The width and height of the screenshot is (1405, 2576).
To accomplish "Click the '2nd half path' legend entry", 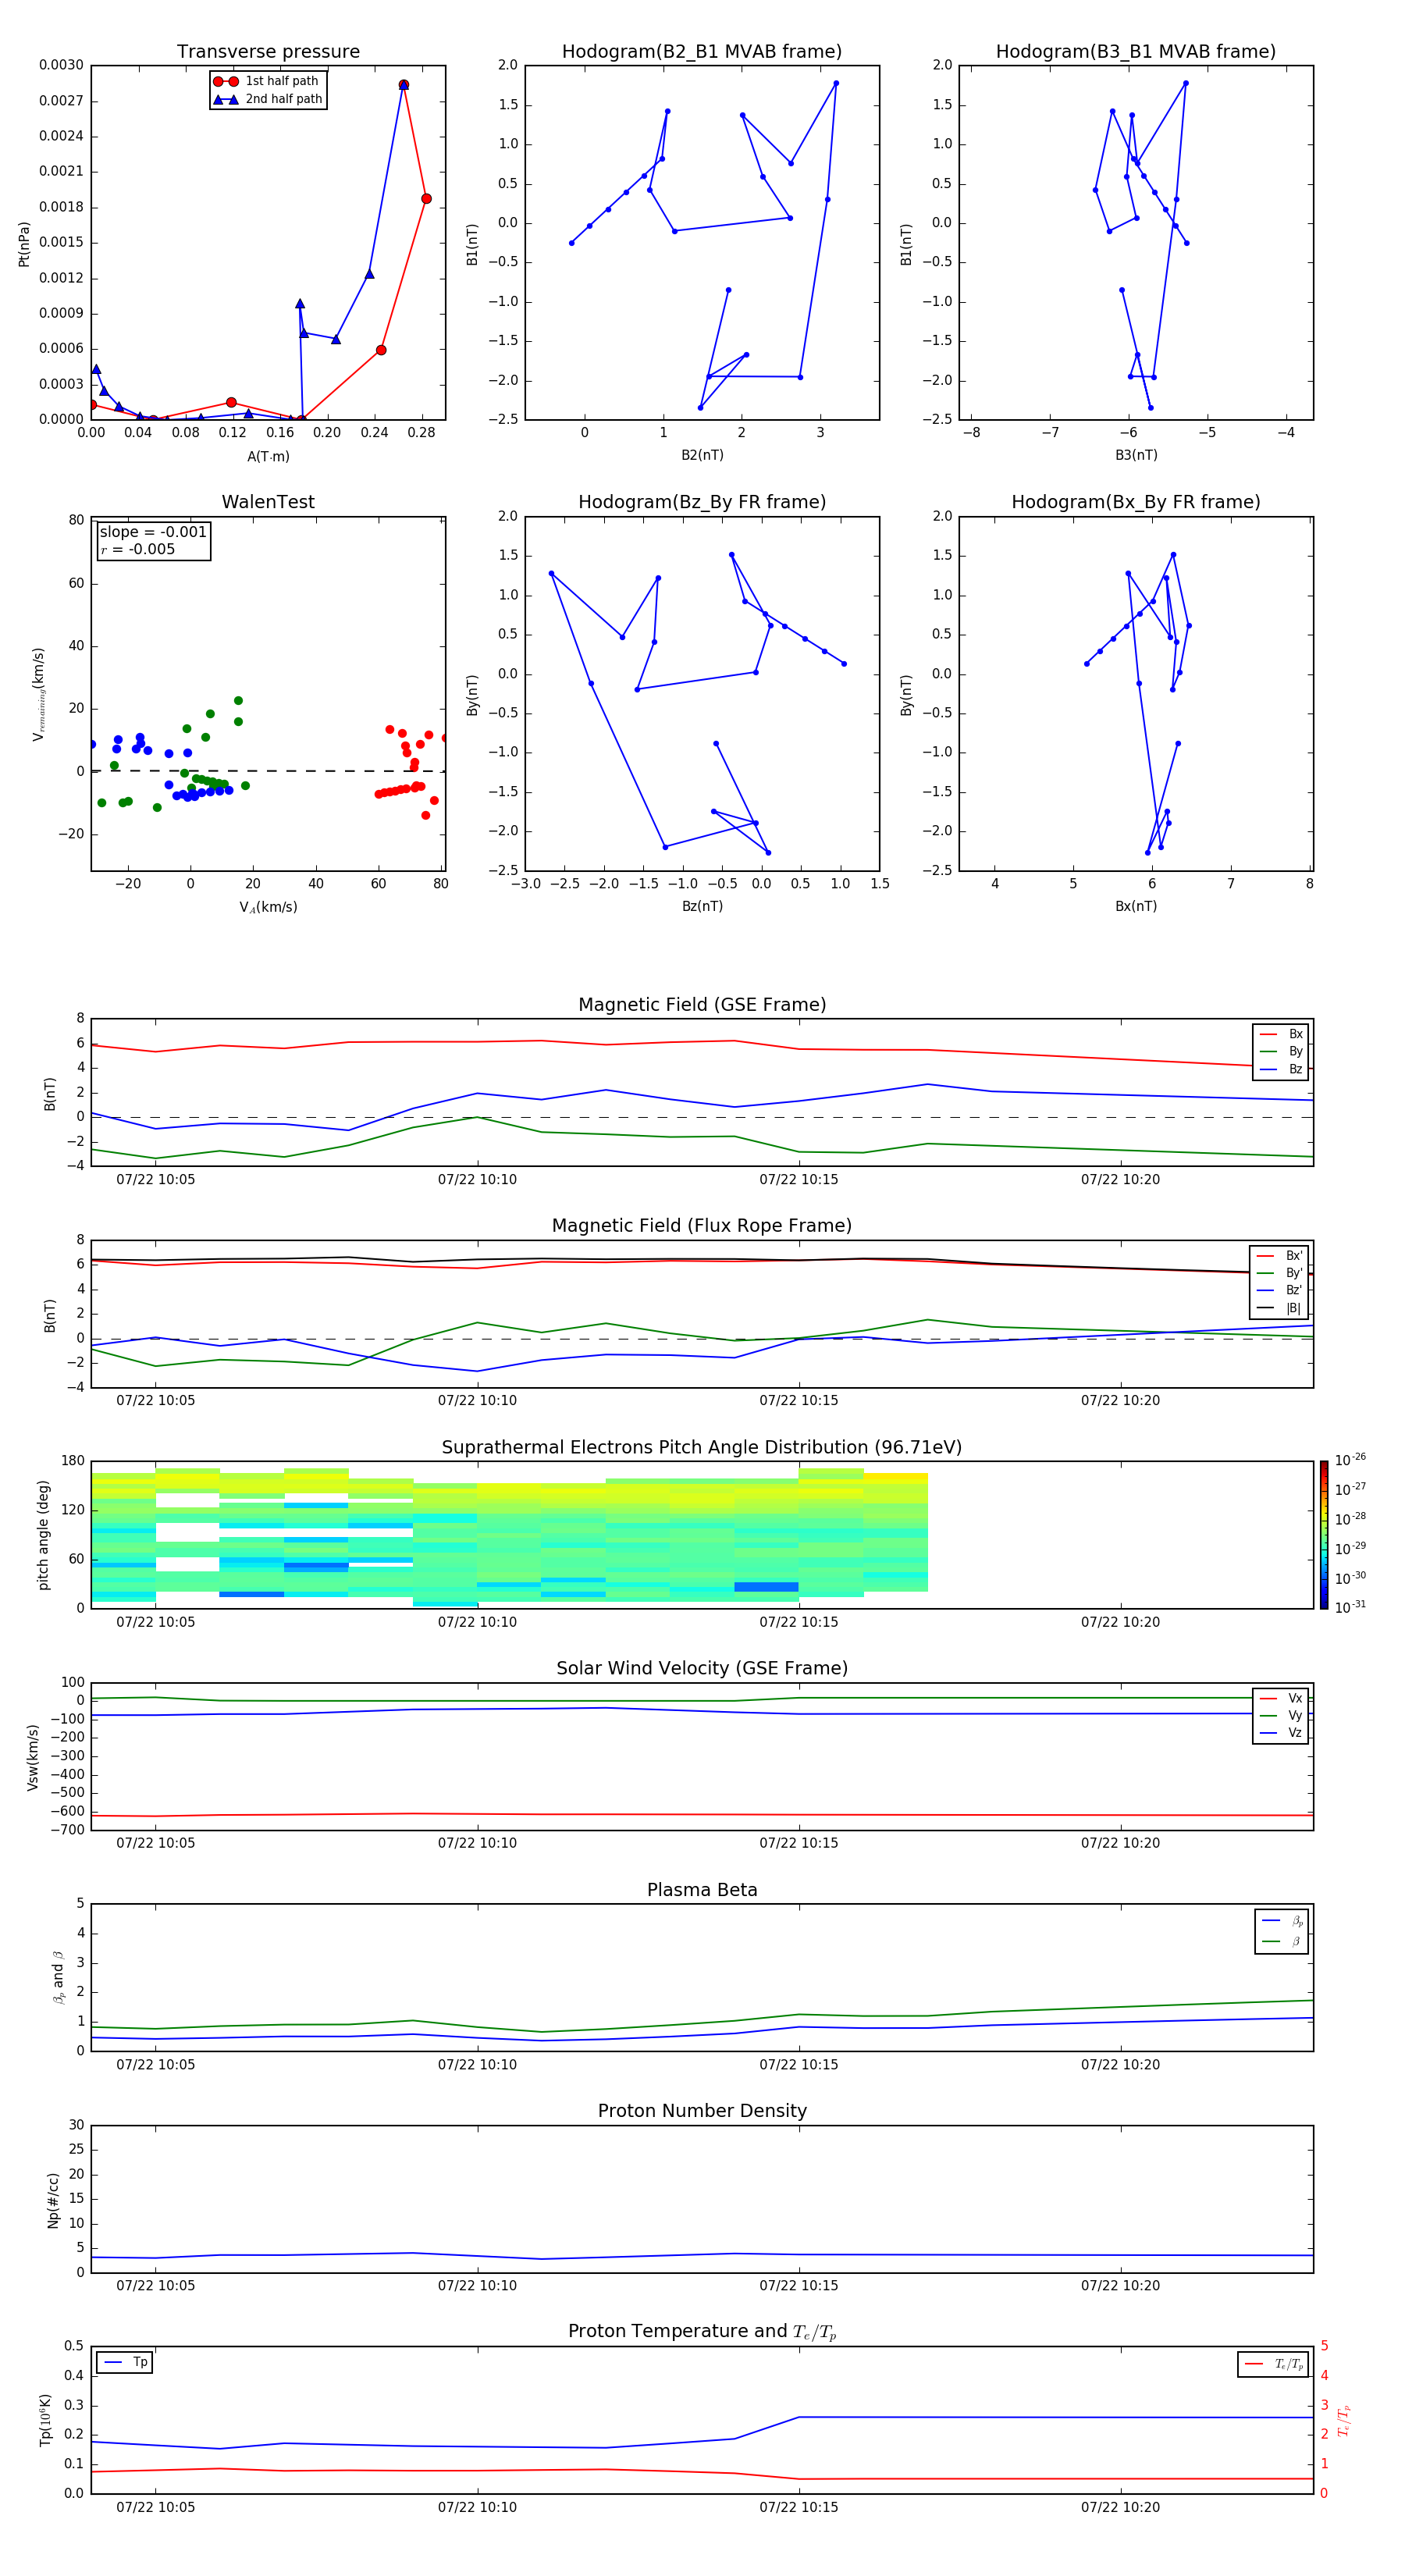I will point(267,99).
